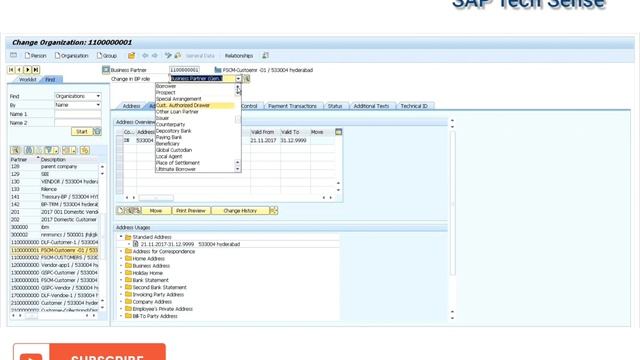Image resolution: width=640 pixels, height=360 pixels.
Task: Open the Address tab
Action: [x=131, y=106]
